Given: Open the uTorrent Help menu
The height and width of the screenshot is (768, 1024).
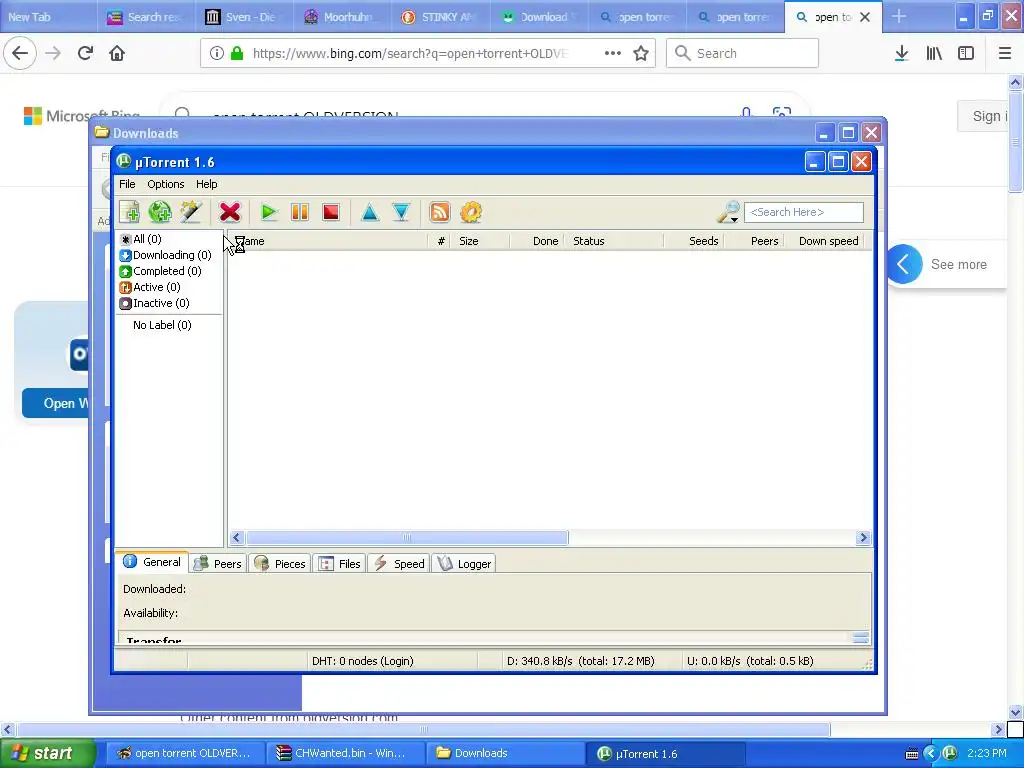Looking at the screenshot, I should pos(207,184).
